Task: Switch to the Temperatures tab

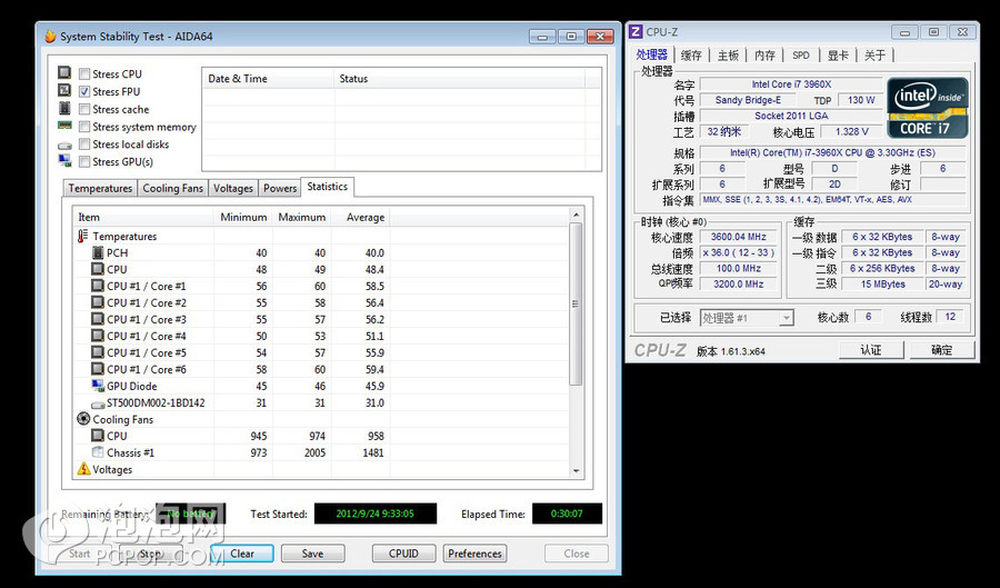Action: [x=100, y=188]
